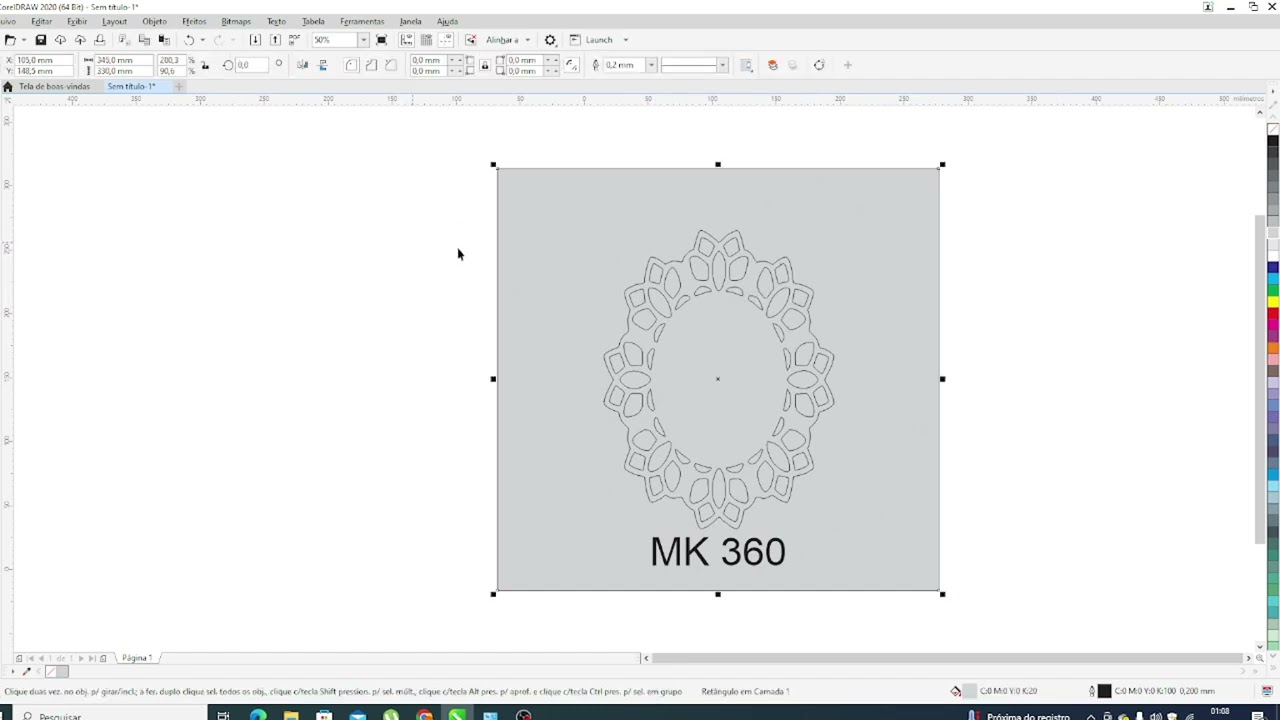
Task: Toggle the Show grid icon
Action: pyautogui.click(x=426, y=40)
